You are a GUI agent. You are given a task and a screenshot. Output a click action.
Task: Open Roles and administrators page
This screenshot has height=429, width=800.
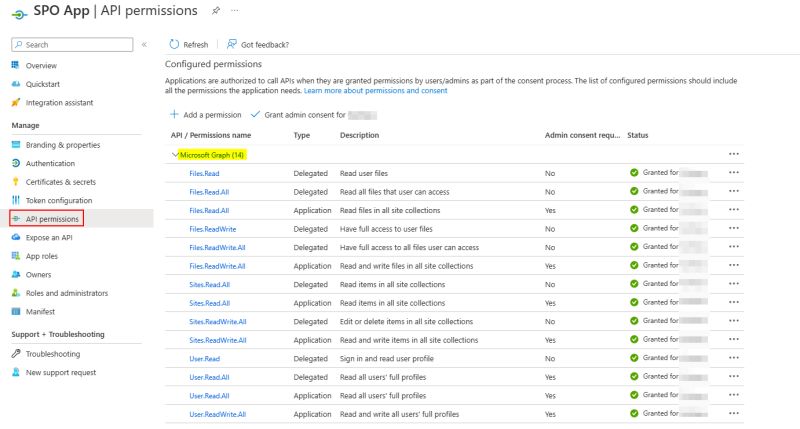pyautogui.click(x=67, y=293)
